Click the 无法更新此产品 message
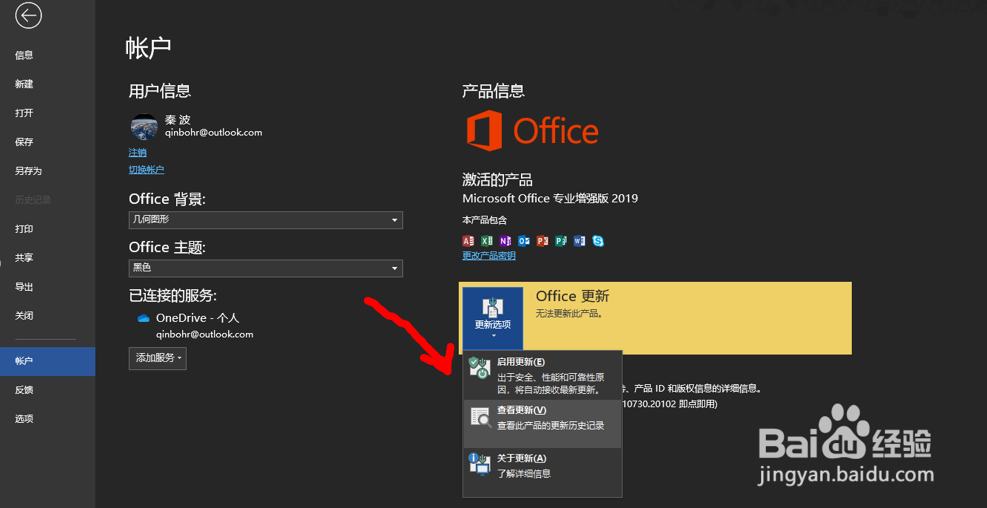 point(570,313)
